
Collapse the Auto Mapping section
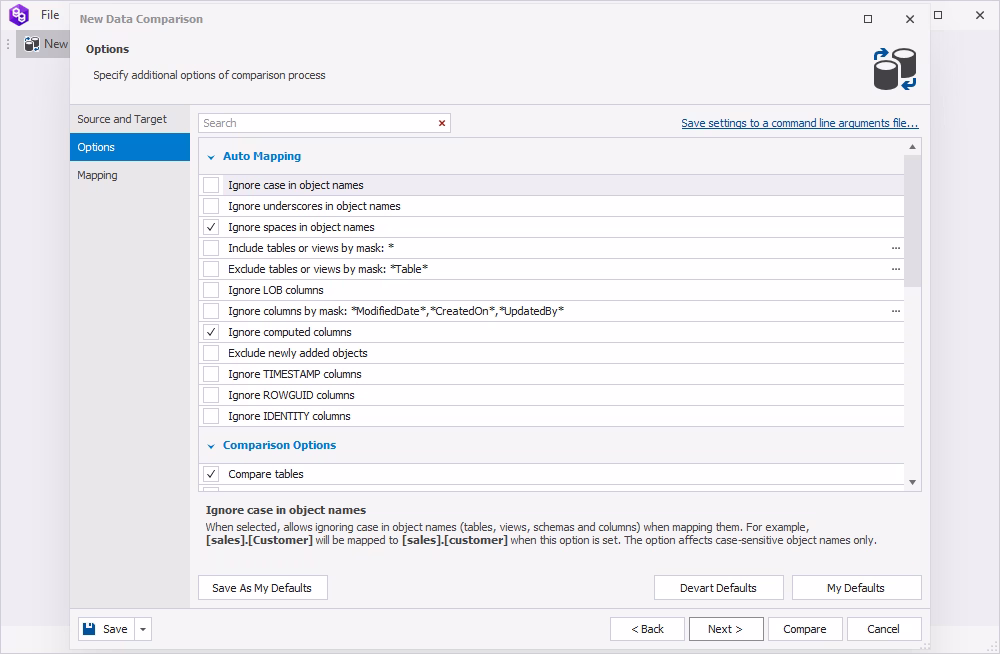[211, 157]
